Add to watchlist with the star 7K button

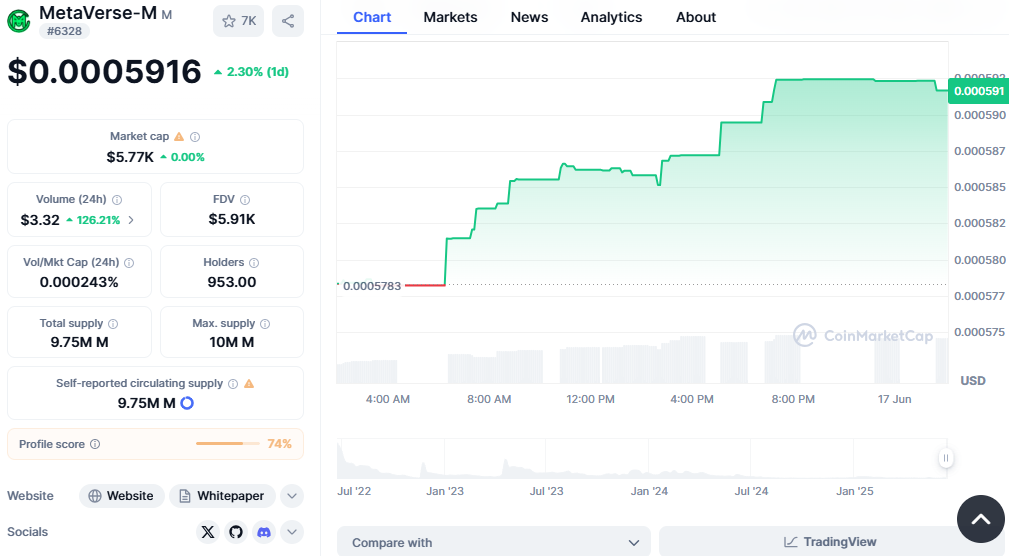click(x=238, y=21)
